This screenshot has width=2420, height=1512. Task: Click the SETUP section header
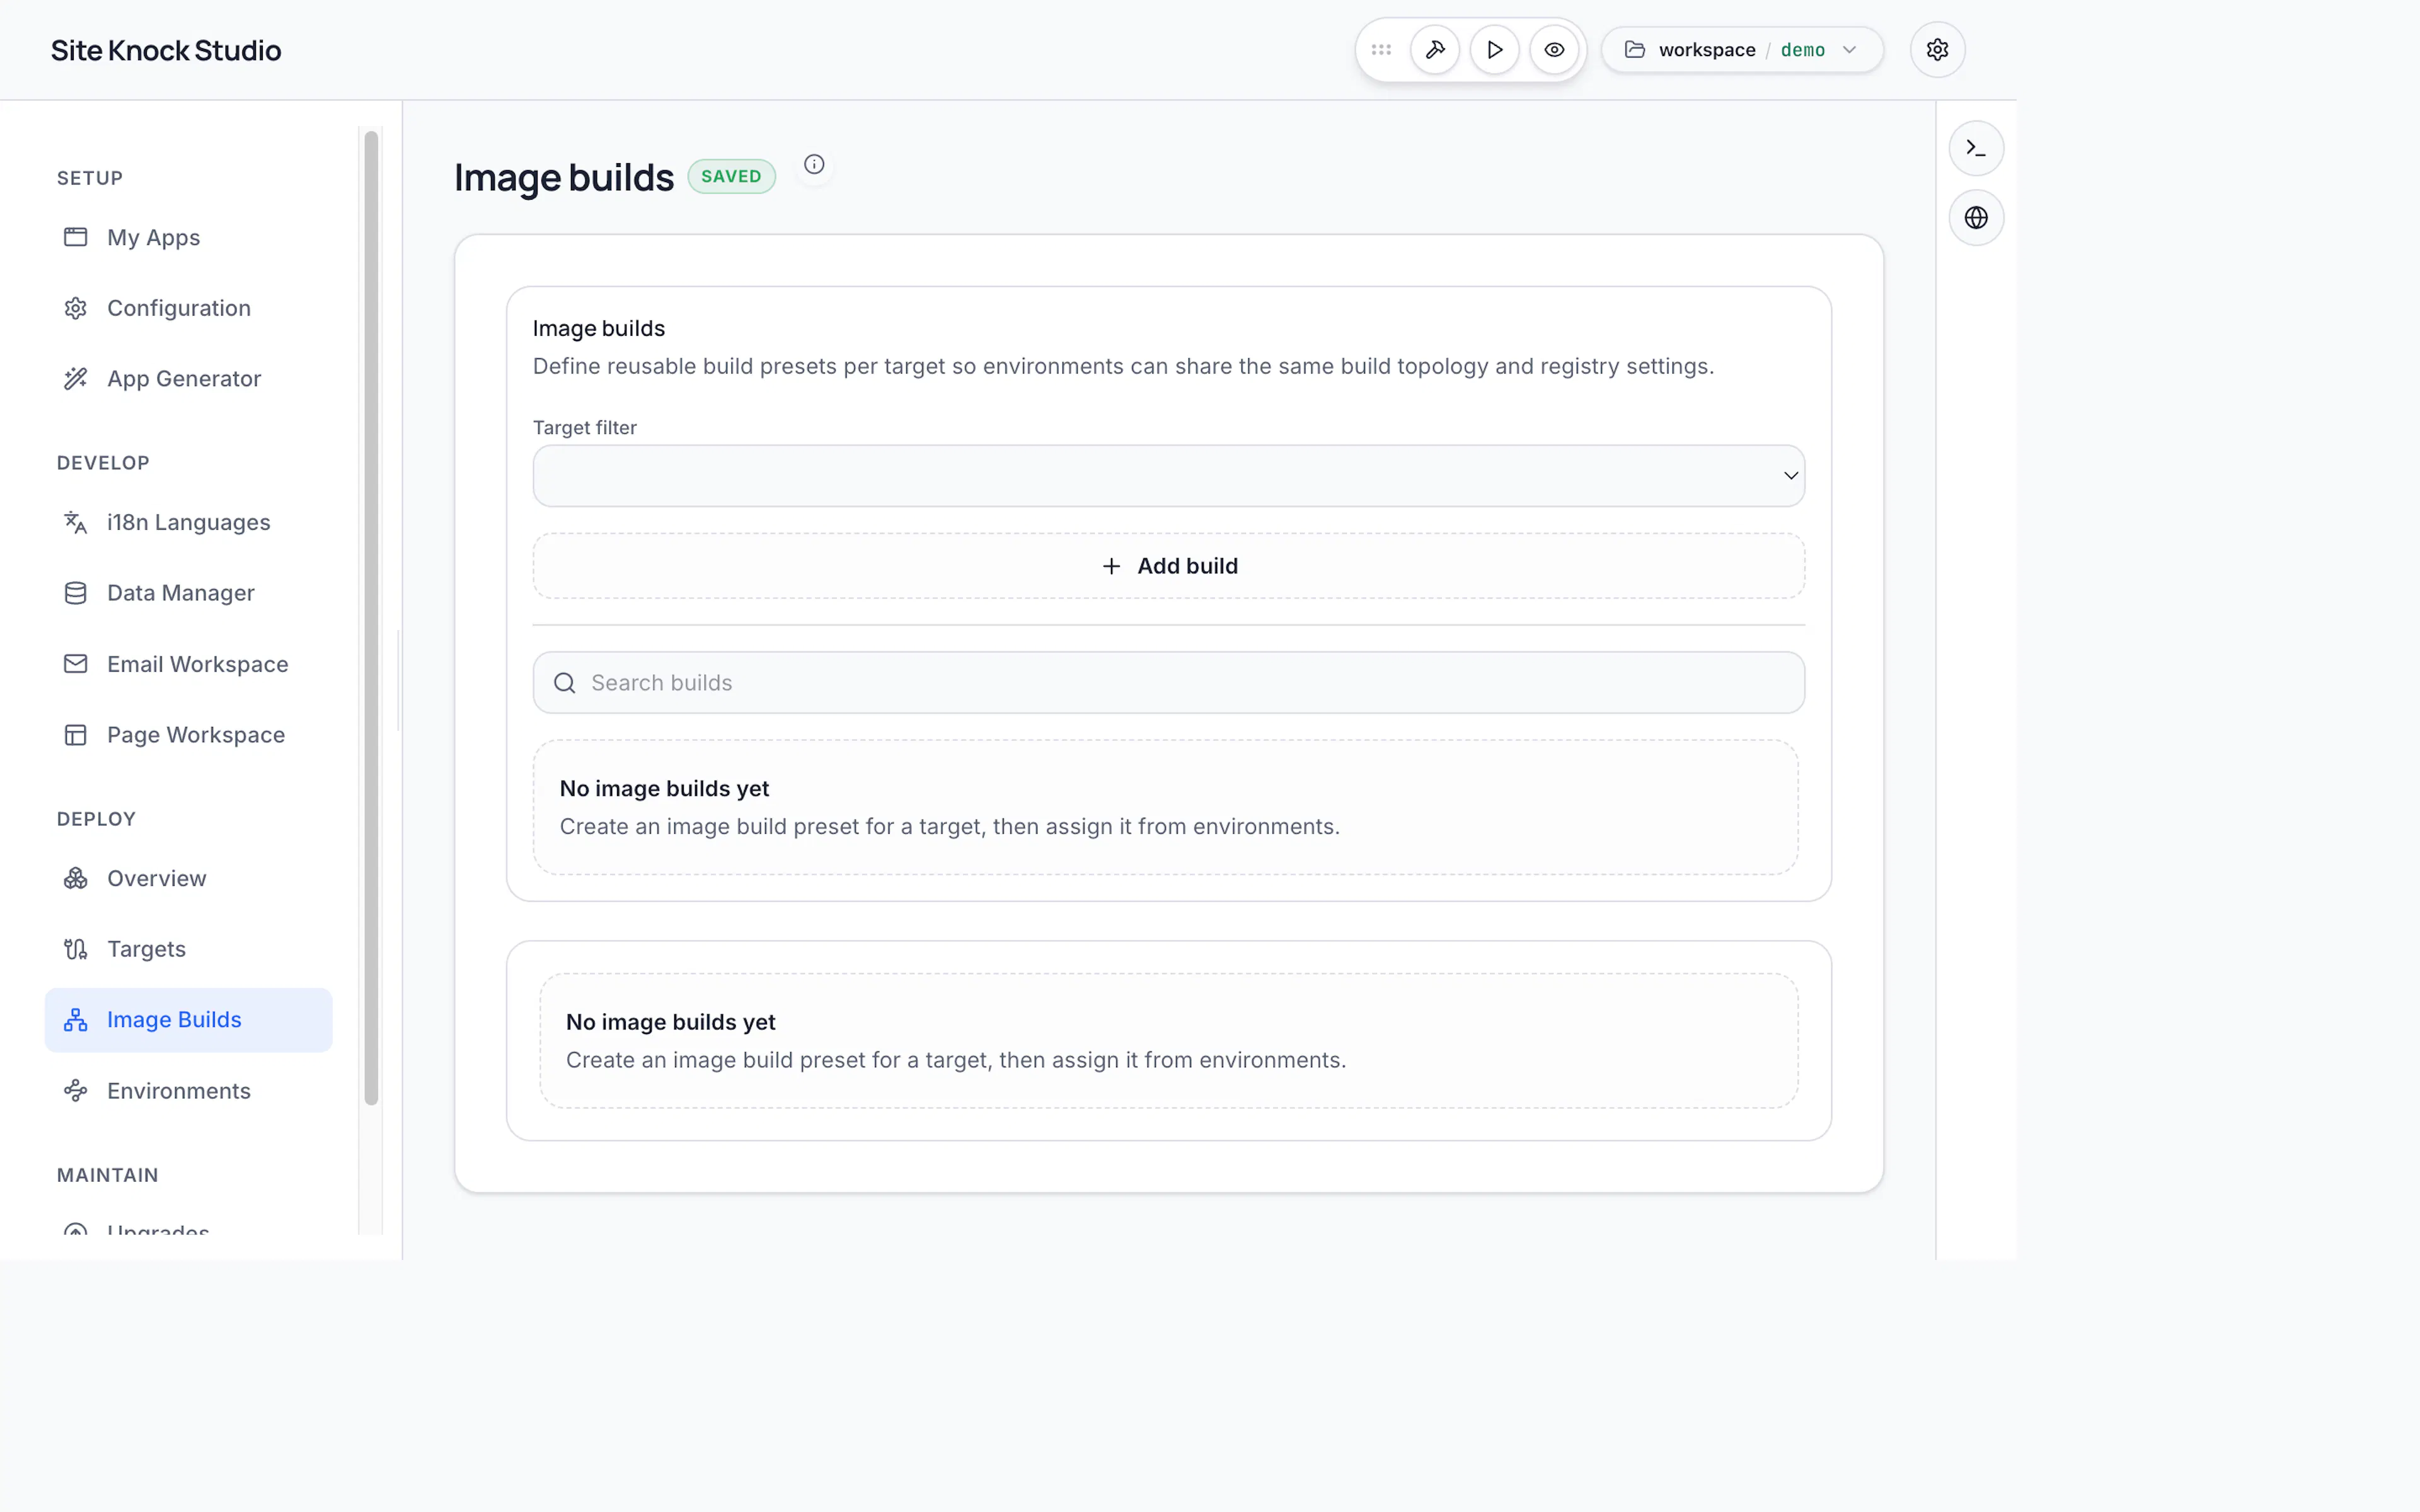point(90,178)
